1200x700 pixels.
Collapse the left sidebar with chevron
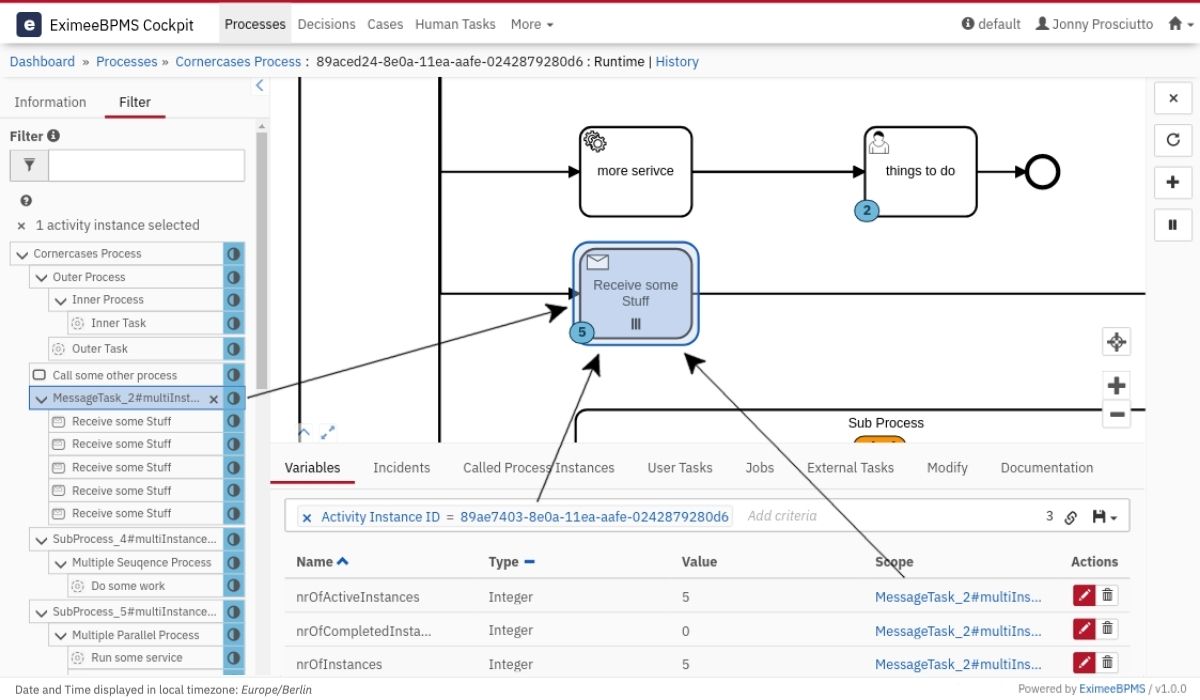(x=260, y=86)
